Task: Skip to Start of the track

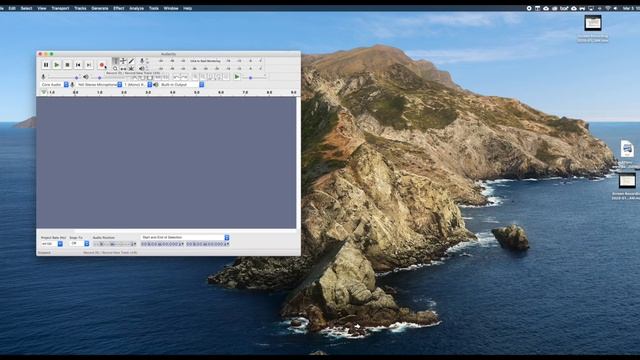Action: click(x=78, y=65)
